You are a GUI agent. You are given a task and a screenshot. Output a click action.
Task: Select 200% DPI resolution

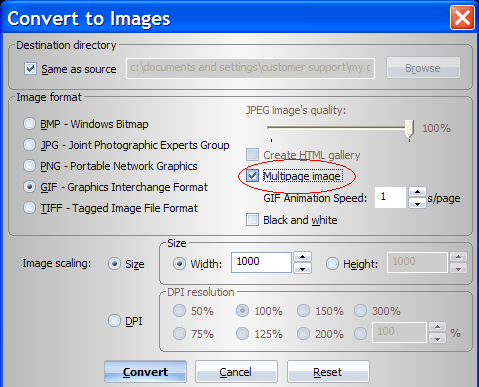(x=303, y=333)
